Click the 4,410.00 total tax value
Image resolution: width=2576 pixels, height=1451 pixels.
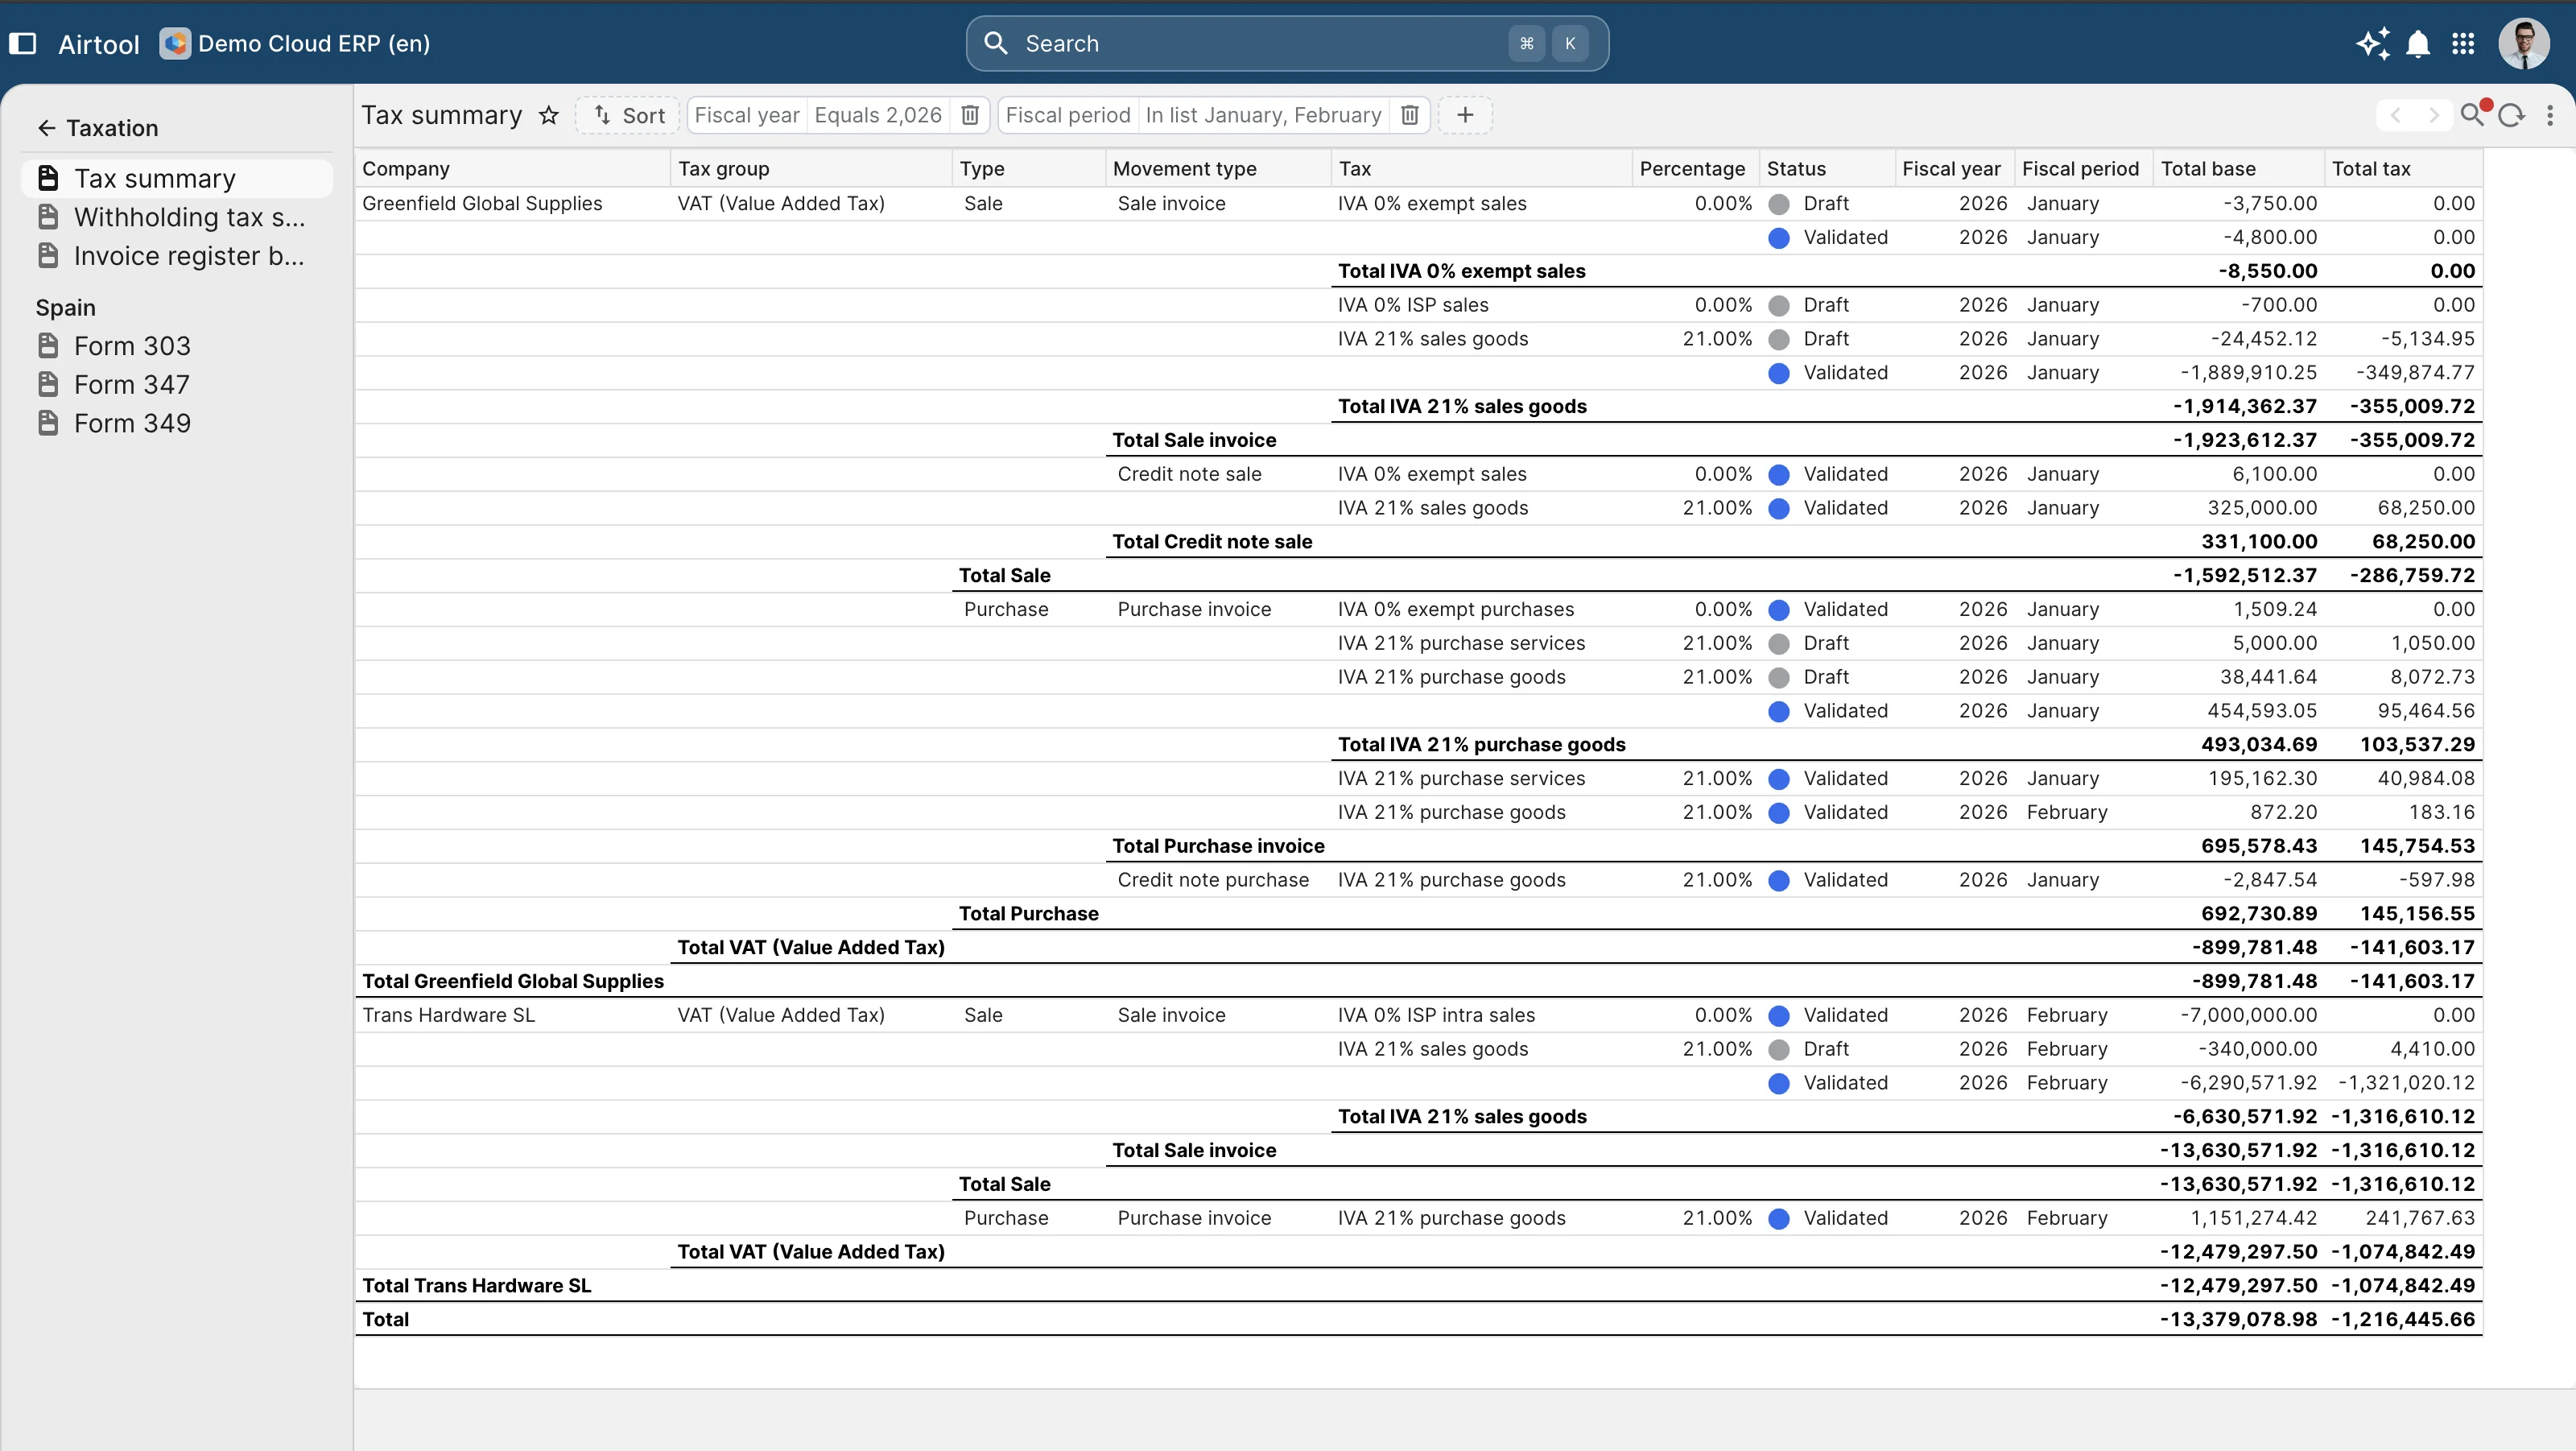2432,1049
